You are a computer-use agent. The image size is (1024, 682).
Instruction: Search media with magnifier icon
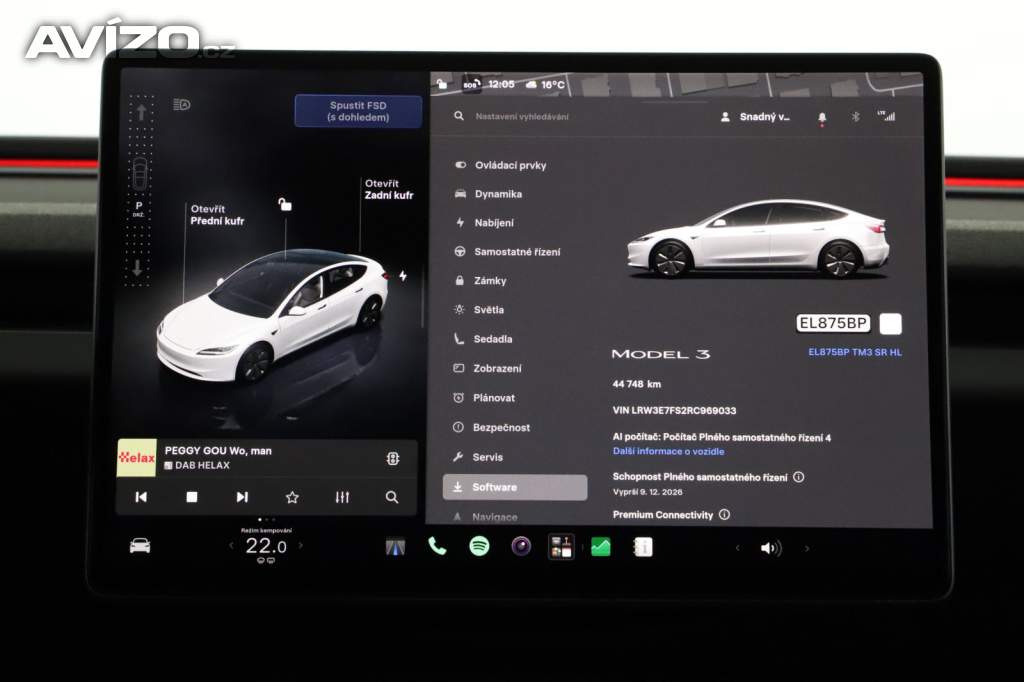pyautogui.click(x=392, y=498)
